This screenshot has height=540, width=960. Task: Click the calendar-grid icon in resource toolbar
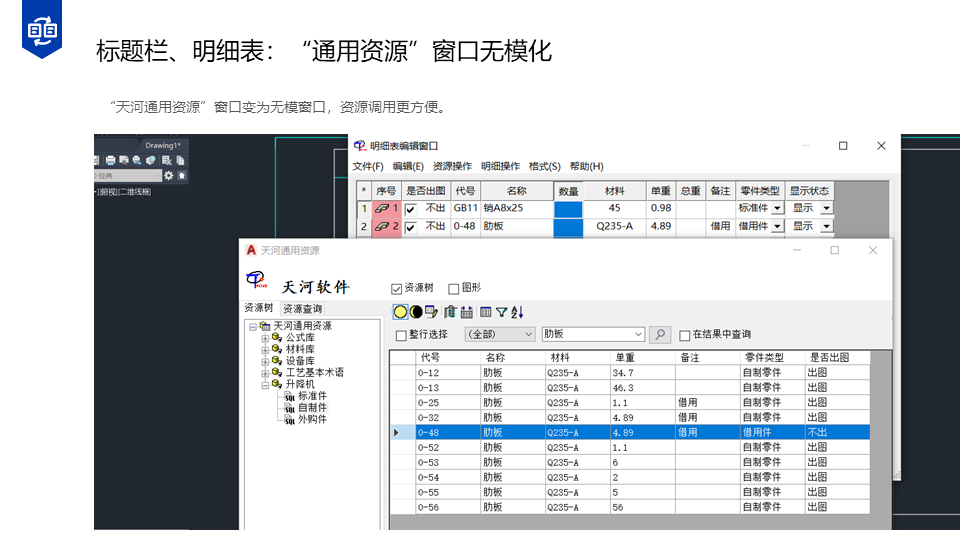click(x=467, y=312)
